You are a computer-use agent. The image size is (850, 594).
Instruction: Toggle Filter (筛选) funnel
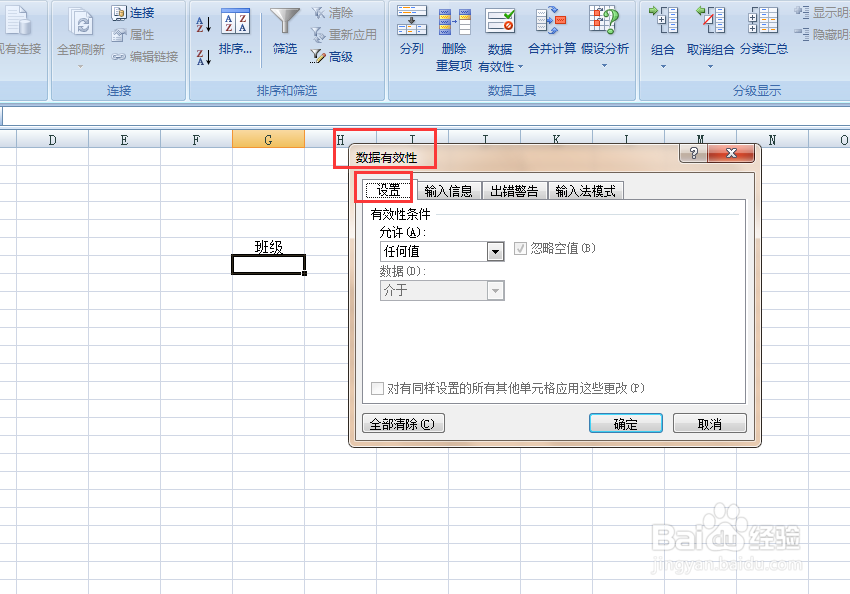pyautogui.click(x=285, y=32)
